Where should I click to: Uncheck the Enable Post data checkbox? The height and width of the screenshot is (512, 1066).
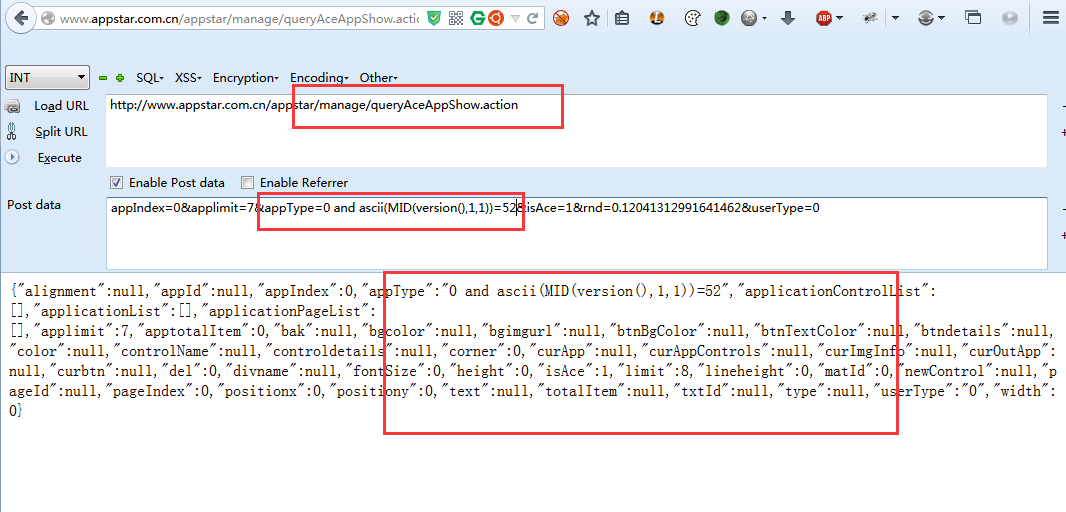tap(116, 182)
